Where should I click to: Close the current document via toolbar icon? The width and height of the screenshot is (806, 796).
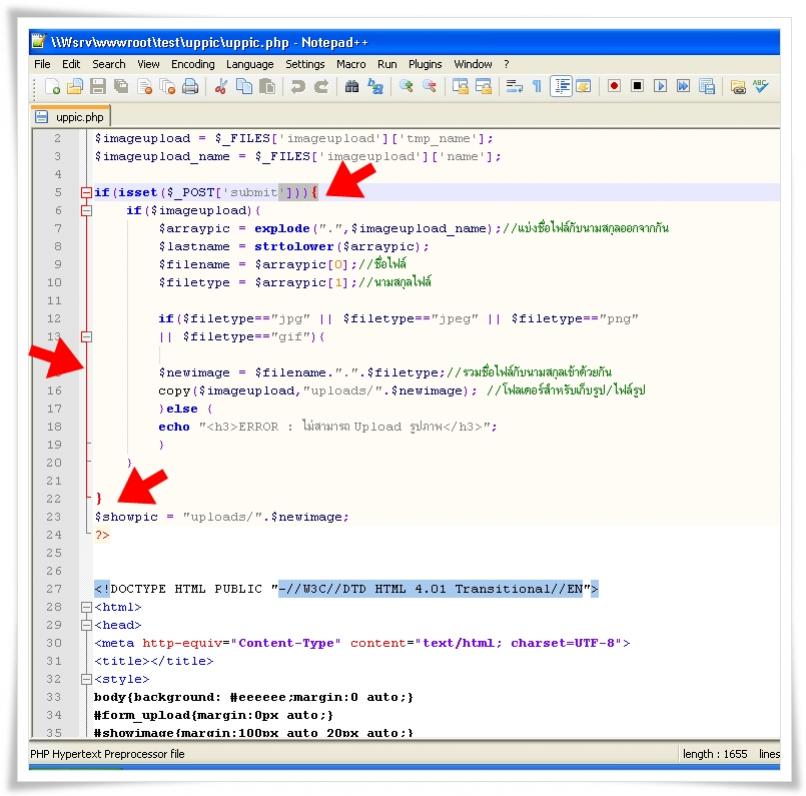click(x=145, y=86)
